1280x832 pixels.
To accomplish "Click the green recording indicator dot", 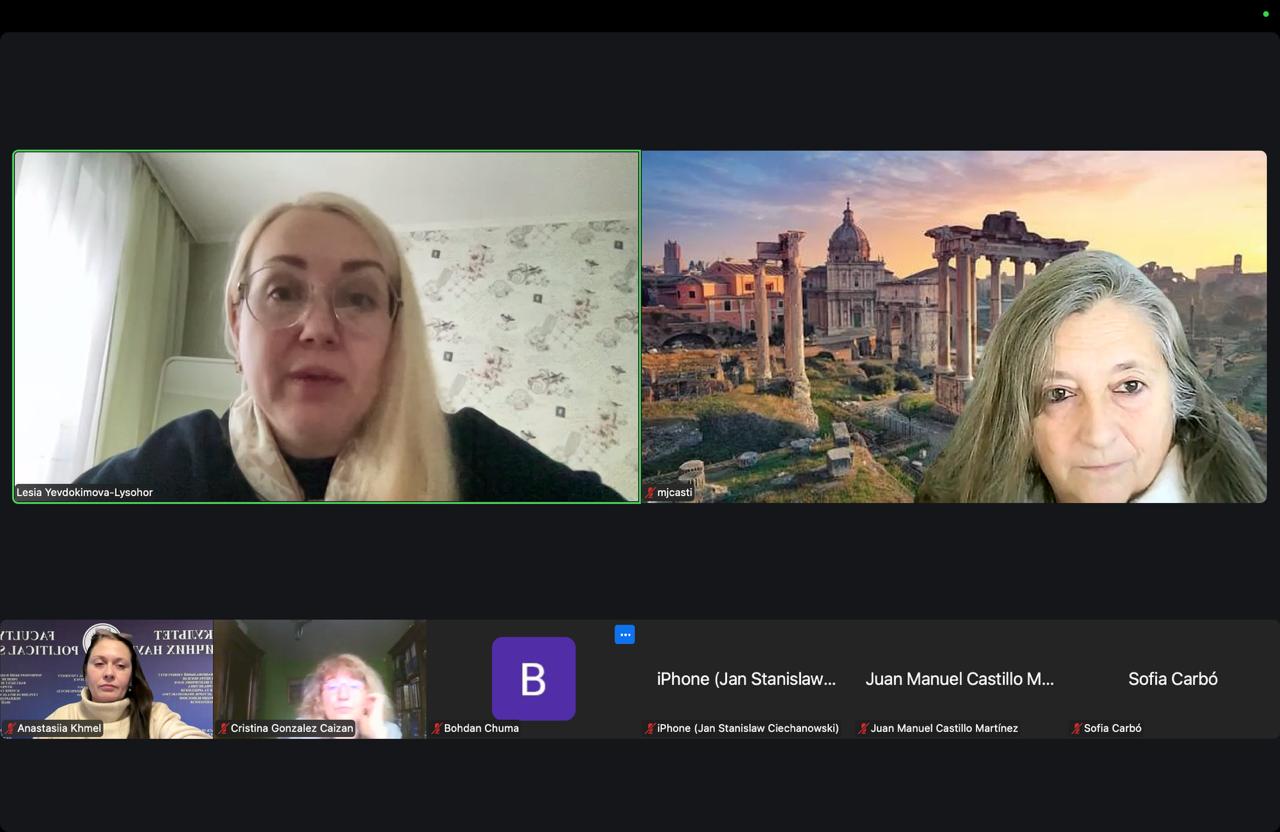I will click(1265, 14).
